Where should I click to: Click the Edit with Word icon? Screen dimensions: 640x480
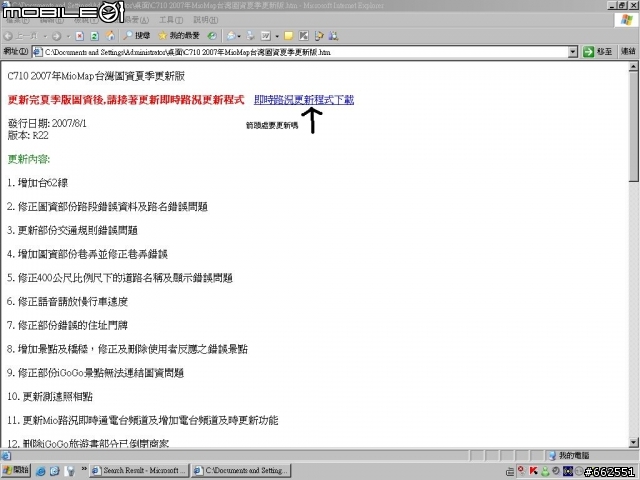[266, 36]
